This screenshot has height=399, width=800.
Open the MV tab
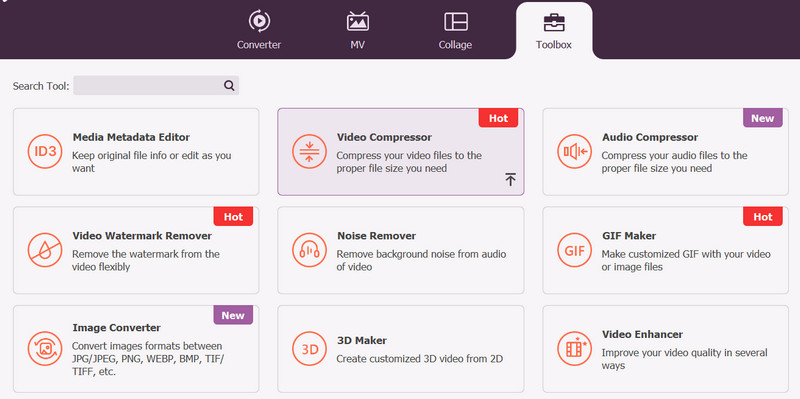pos(357,31)
